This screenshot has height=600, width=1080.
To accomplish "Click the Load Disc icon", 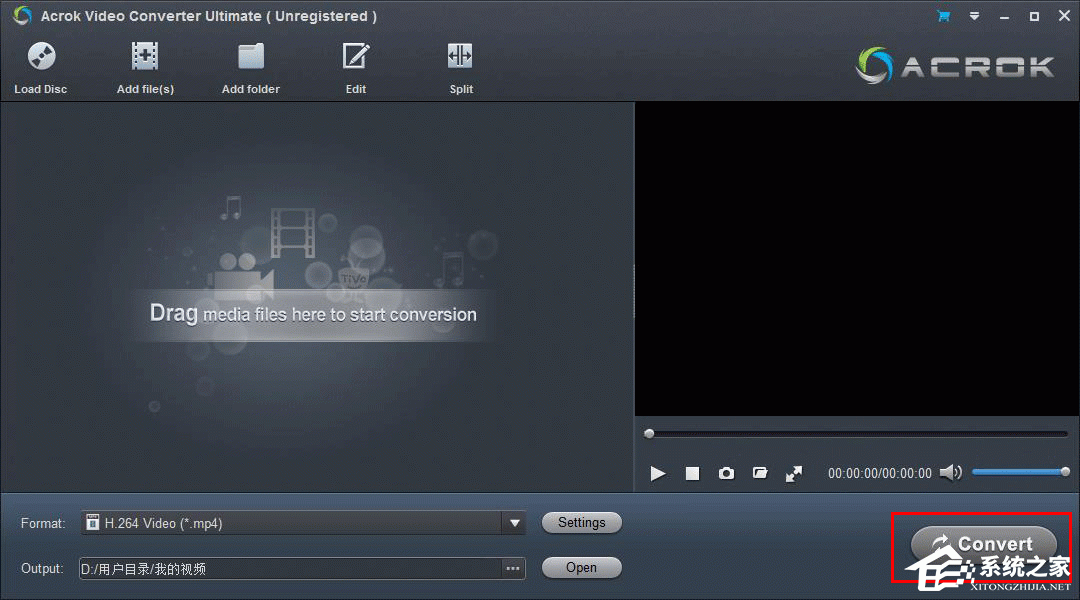I will [x=41, y=57].
